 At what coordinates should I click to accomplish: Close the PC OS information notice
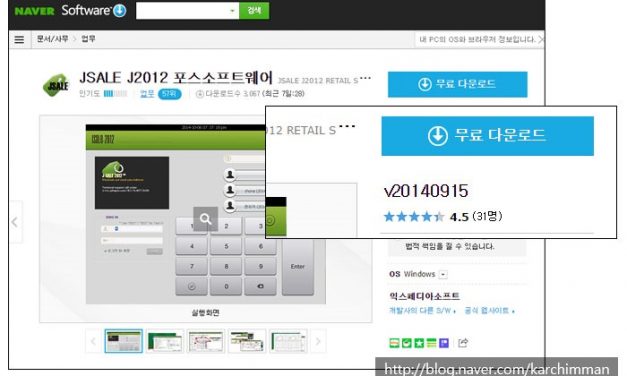(541, 39)
